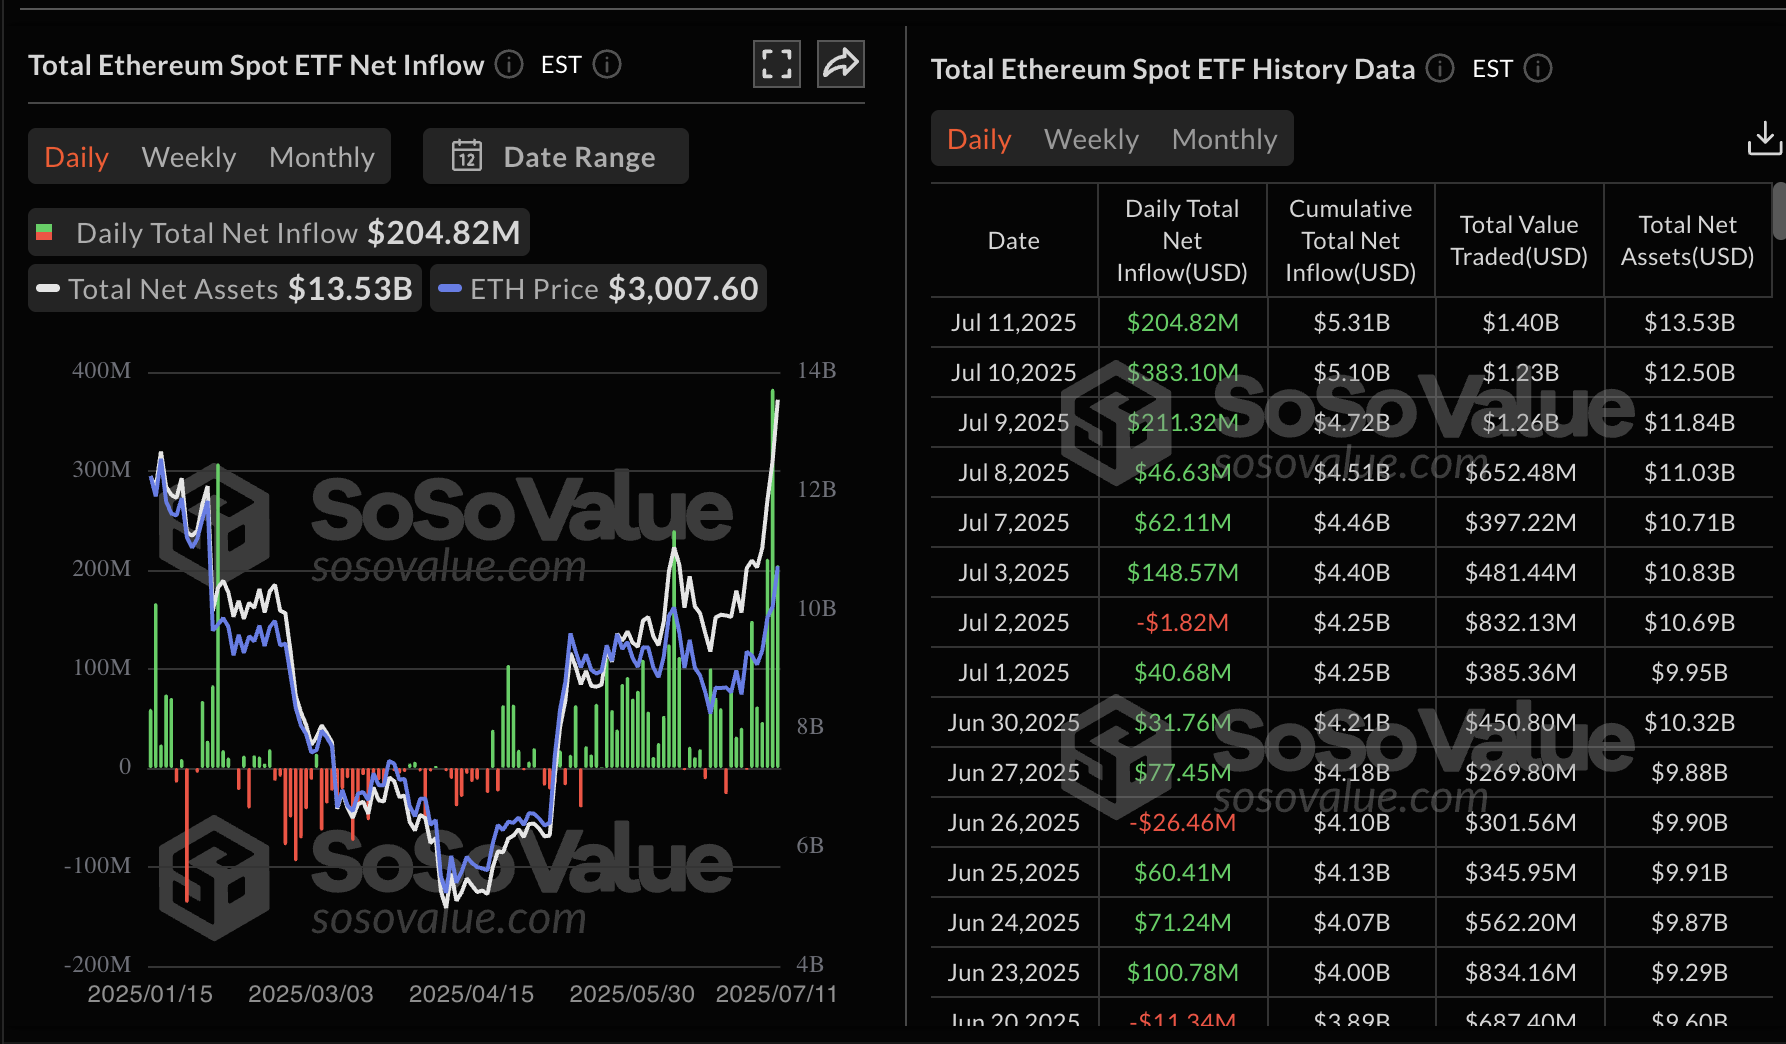Show info for Total Ethereum Spot ETF Net Inflow title
The height and width of the screenshot is (1044, 1786).
[509, 64]
